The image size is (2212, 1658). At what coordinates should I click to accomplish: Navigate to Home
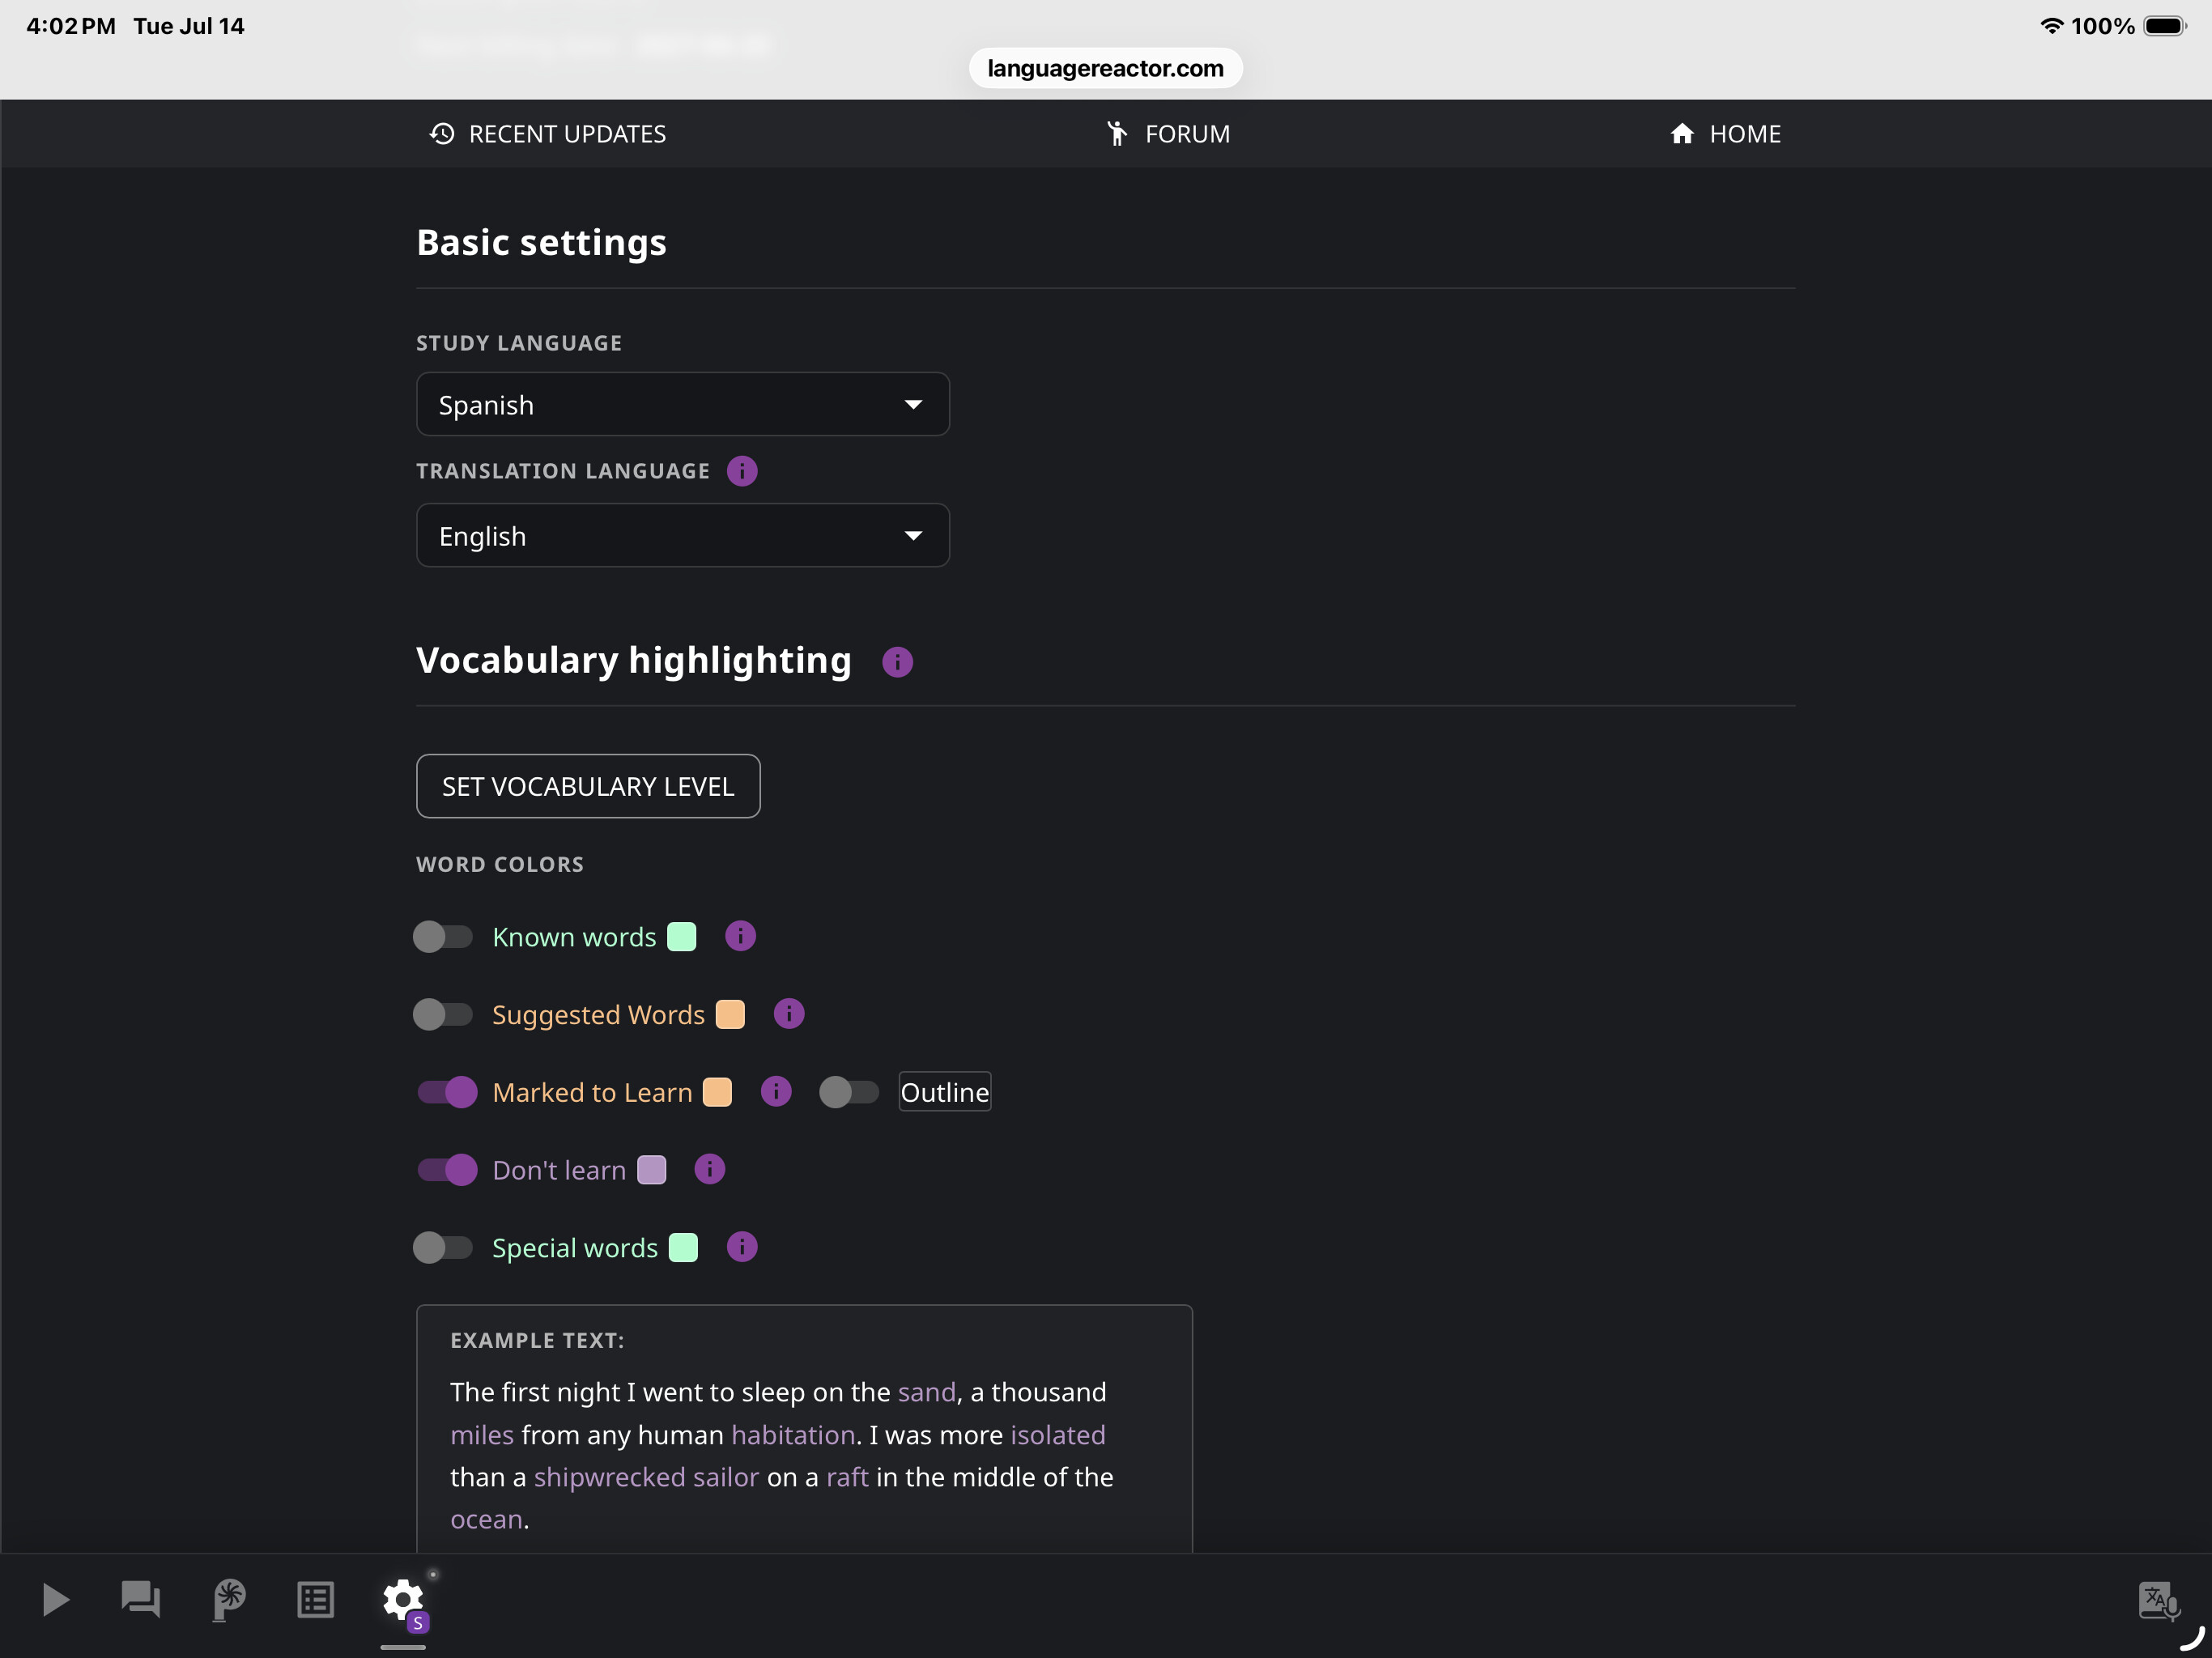pyautogui.click(x=1725, y=134)
